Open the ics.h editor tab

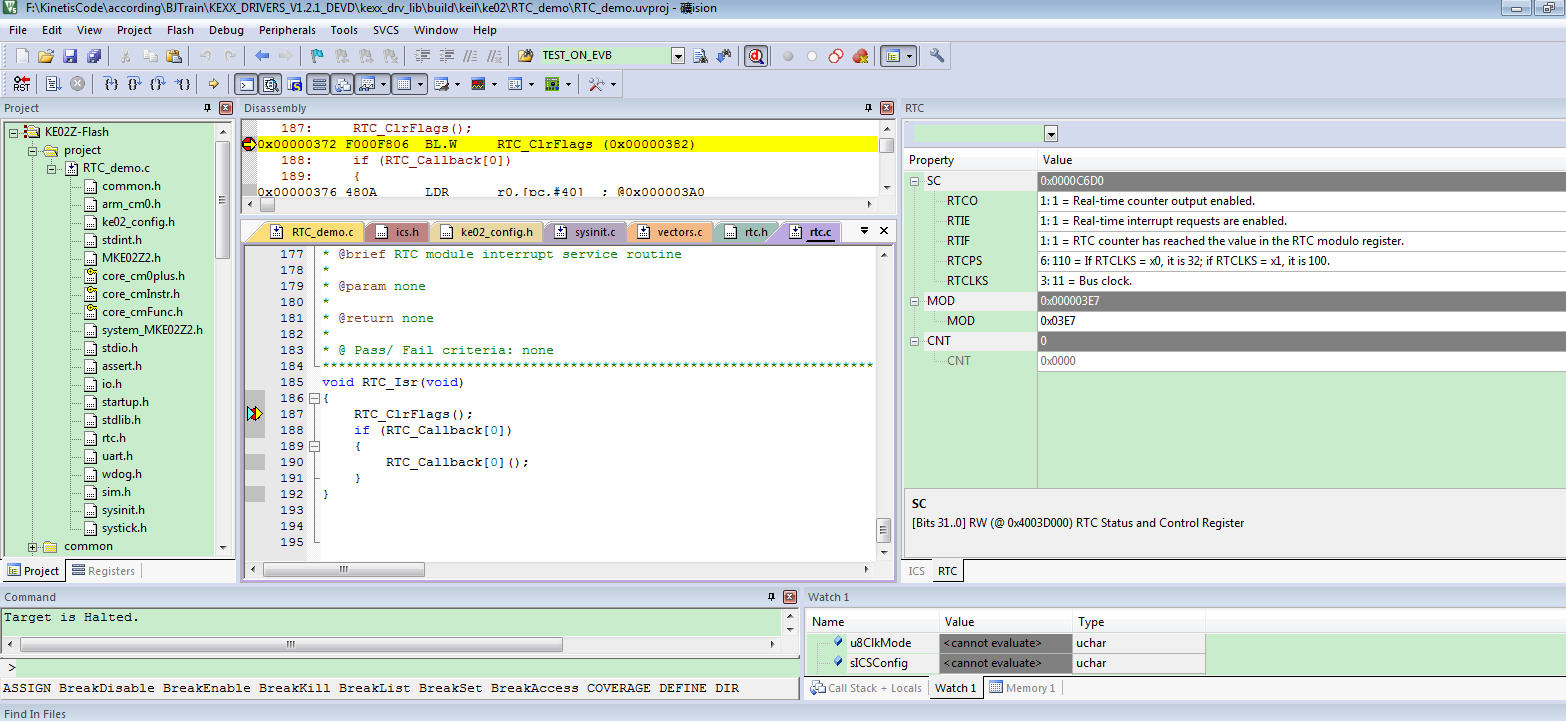(398, 232)
